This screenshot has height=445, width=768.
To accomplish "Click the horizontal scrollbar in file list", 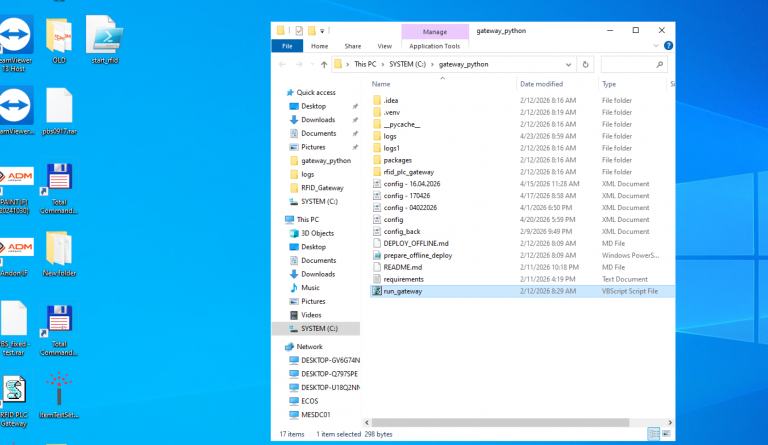I will (500, 422).
